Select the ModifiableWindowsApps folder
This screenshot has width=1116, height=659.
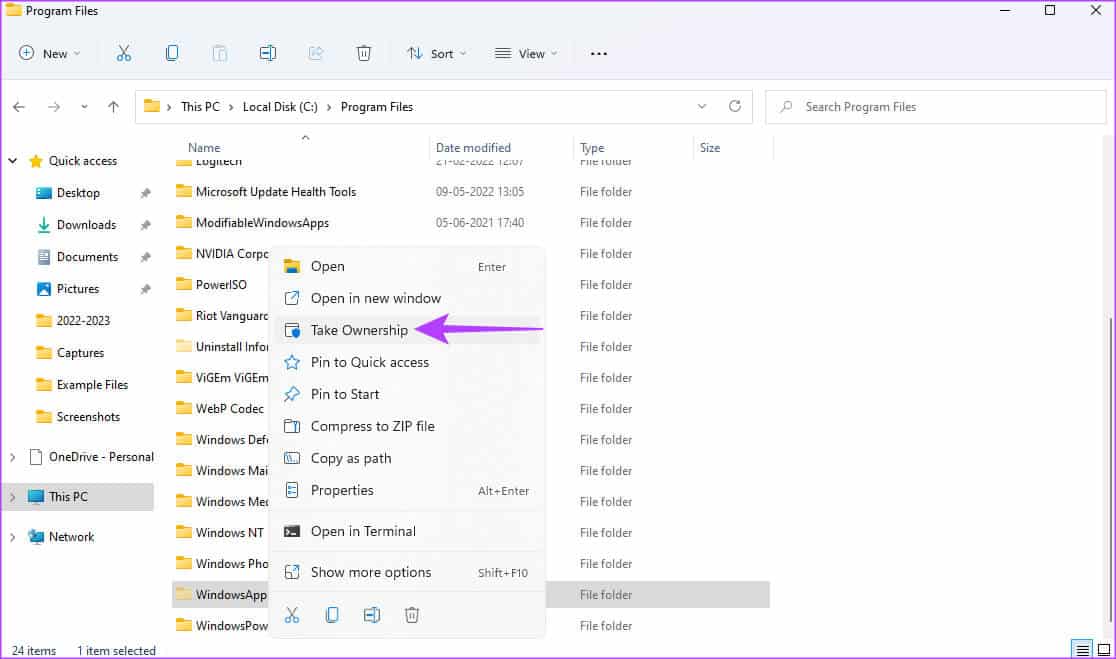pyautogui.click(x=262, y=223)
